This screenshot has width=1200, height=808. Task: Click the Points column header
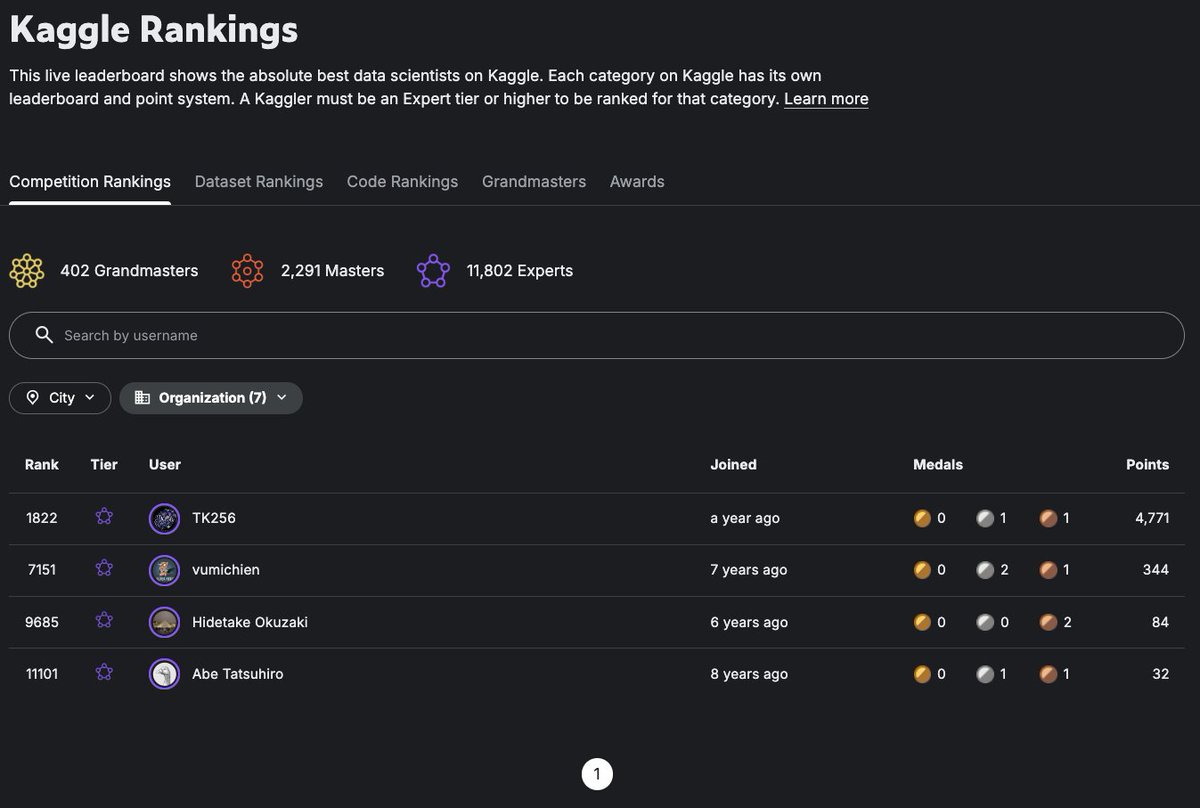1147,464
